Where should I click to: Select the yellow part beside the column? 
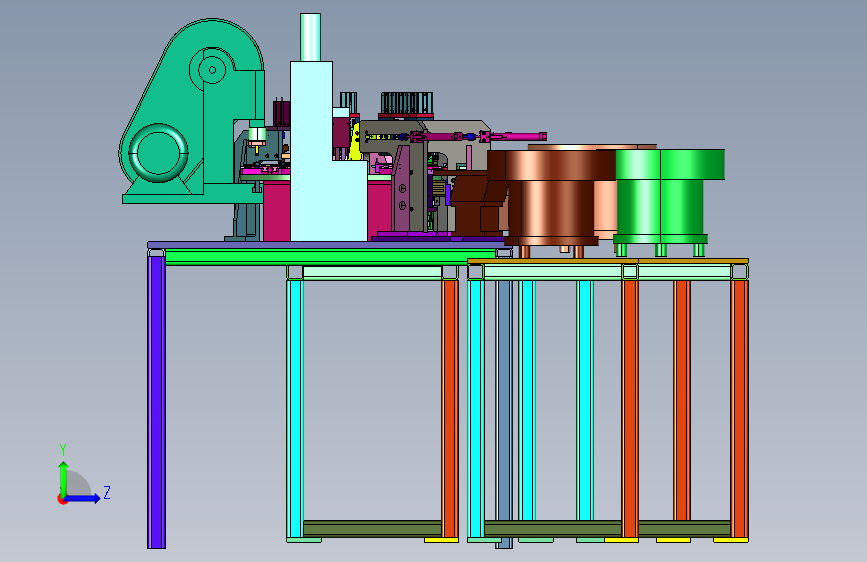(x=355, y=145)
